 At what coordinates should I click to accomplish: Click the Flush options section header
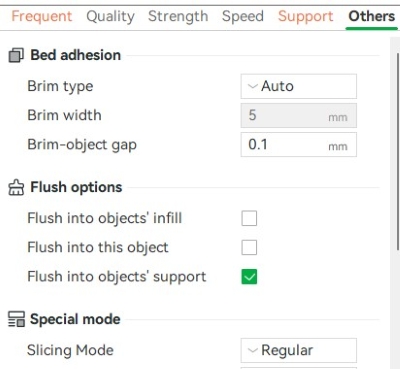76,187
